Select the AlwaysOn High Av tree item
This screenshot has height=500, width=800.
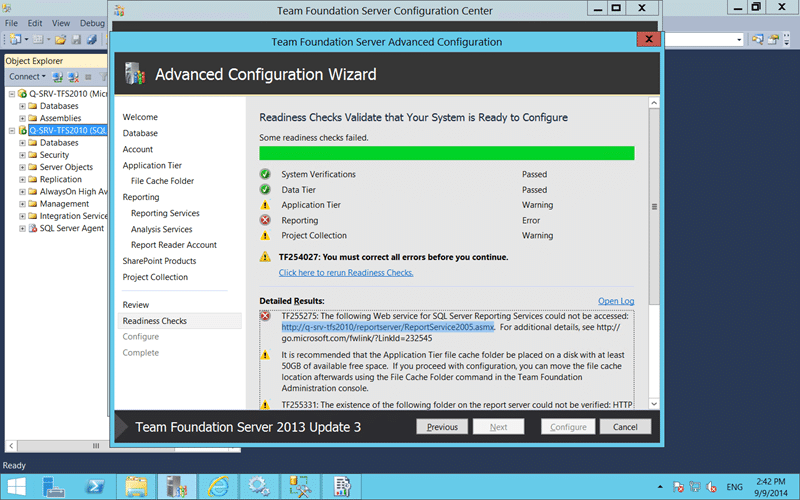(73, 192)
